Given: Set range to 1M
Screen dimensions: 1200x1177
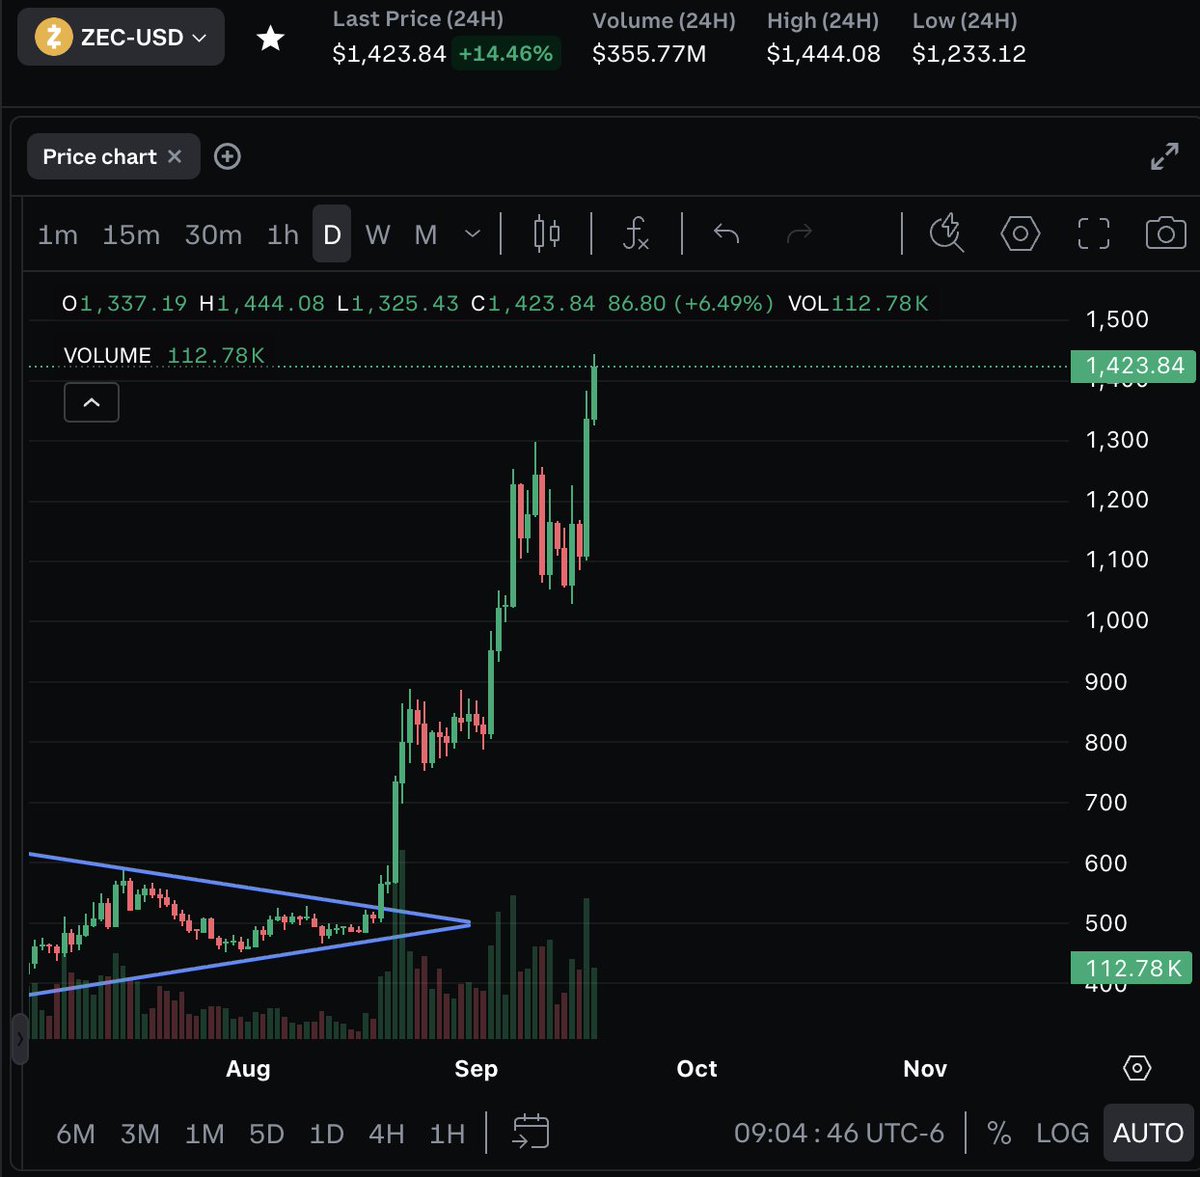Looking at the screenshot, I should click(x=204, y=1133).
